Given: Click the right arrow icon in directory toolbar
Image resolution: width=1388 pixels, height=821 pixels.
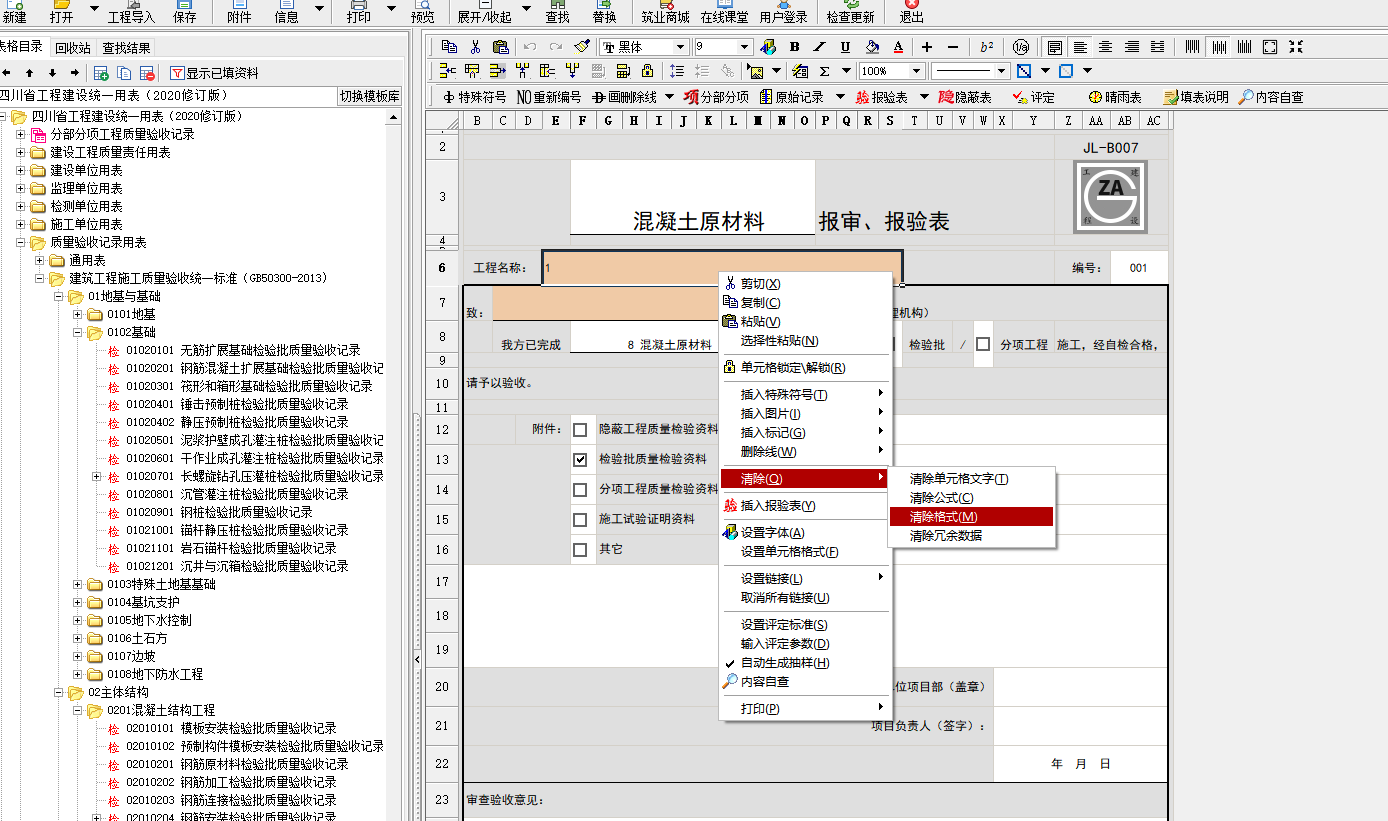Looking at the screenshot, I should pyautogui.click(x=75, y=73).
